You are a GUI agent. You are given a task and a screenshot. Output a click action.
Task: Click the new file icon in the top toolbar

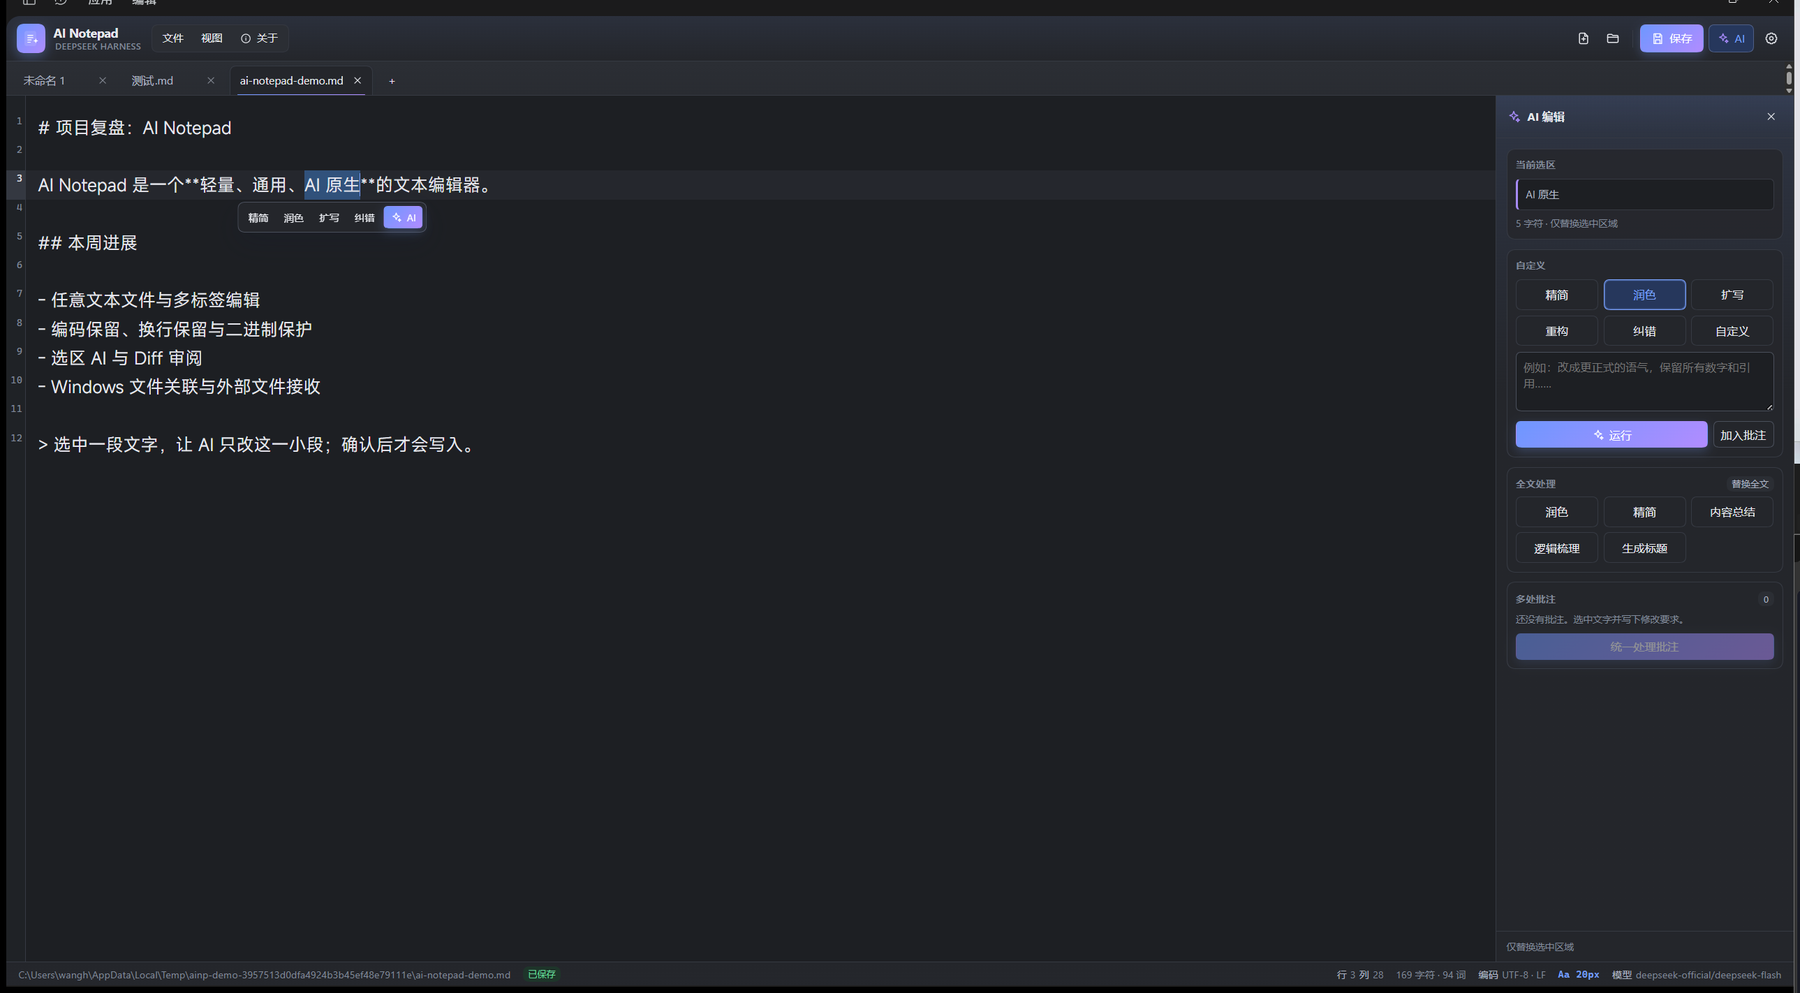1583,38
